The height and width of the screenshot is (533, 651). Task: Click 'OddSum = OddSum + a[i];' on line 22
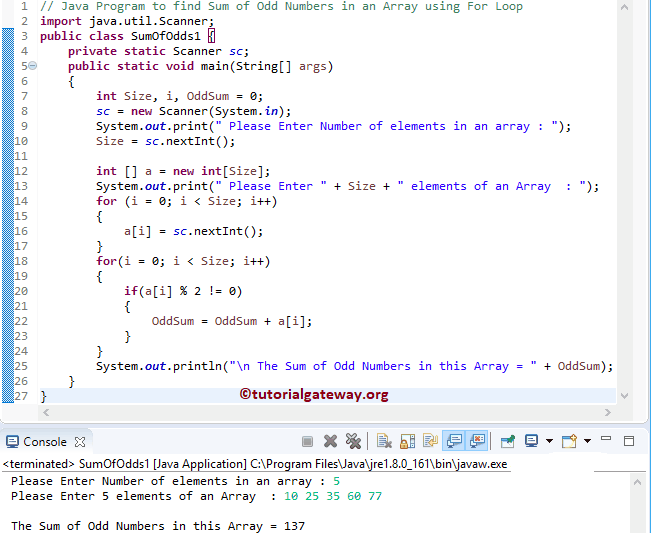click(x=232, y=321)
